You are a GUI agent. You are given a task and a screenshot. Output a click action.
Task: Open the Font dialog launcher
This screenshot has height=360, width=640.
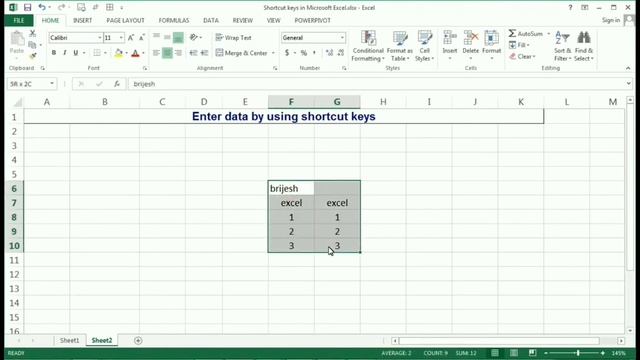[145, 68]
